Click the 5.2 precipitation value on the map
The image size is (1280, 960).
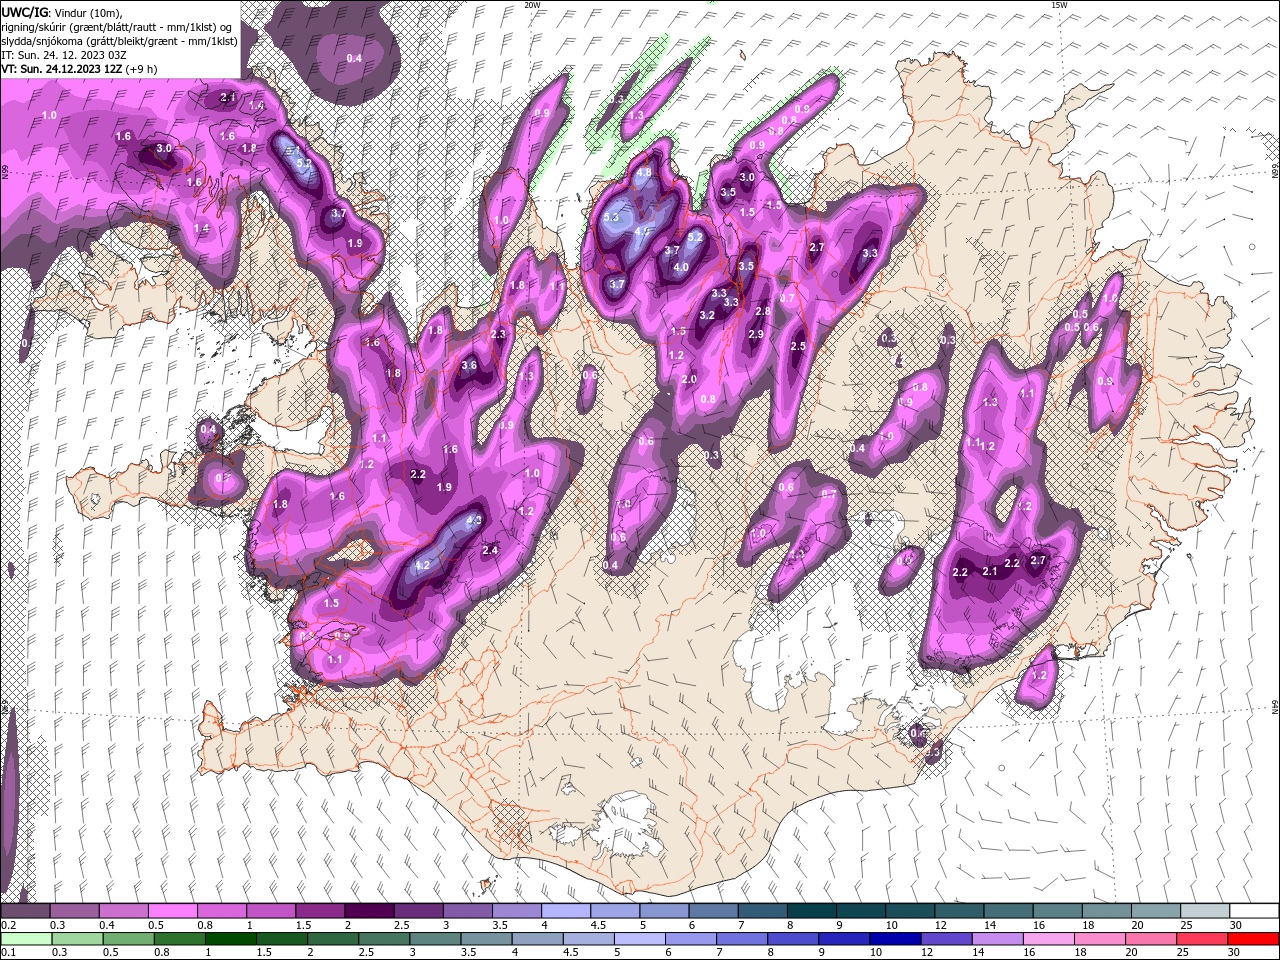pyautogui.click(x=695, y=237)
